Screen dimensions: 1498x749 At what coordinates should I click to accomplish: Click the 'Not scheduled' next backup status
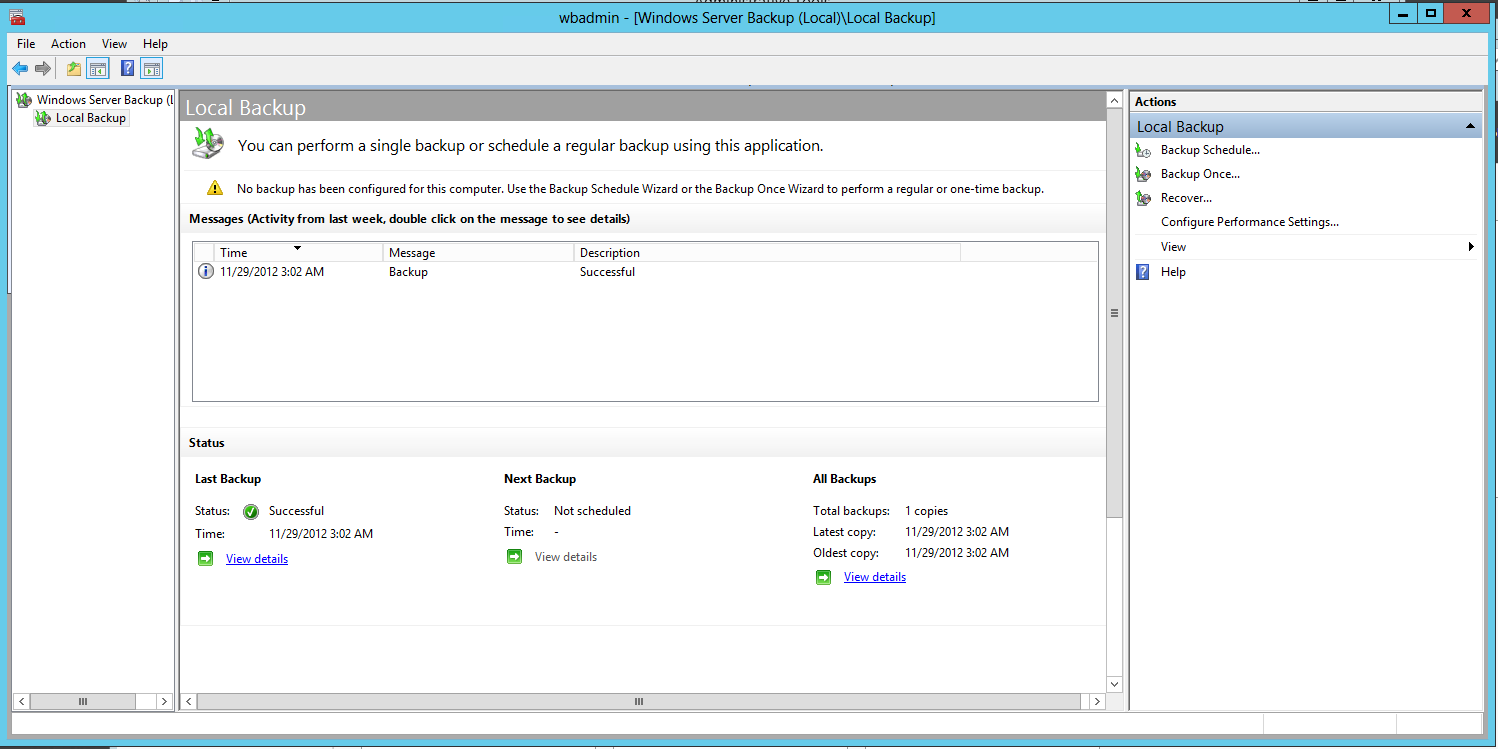tap(592, 511)
